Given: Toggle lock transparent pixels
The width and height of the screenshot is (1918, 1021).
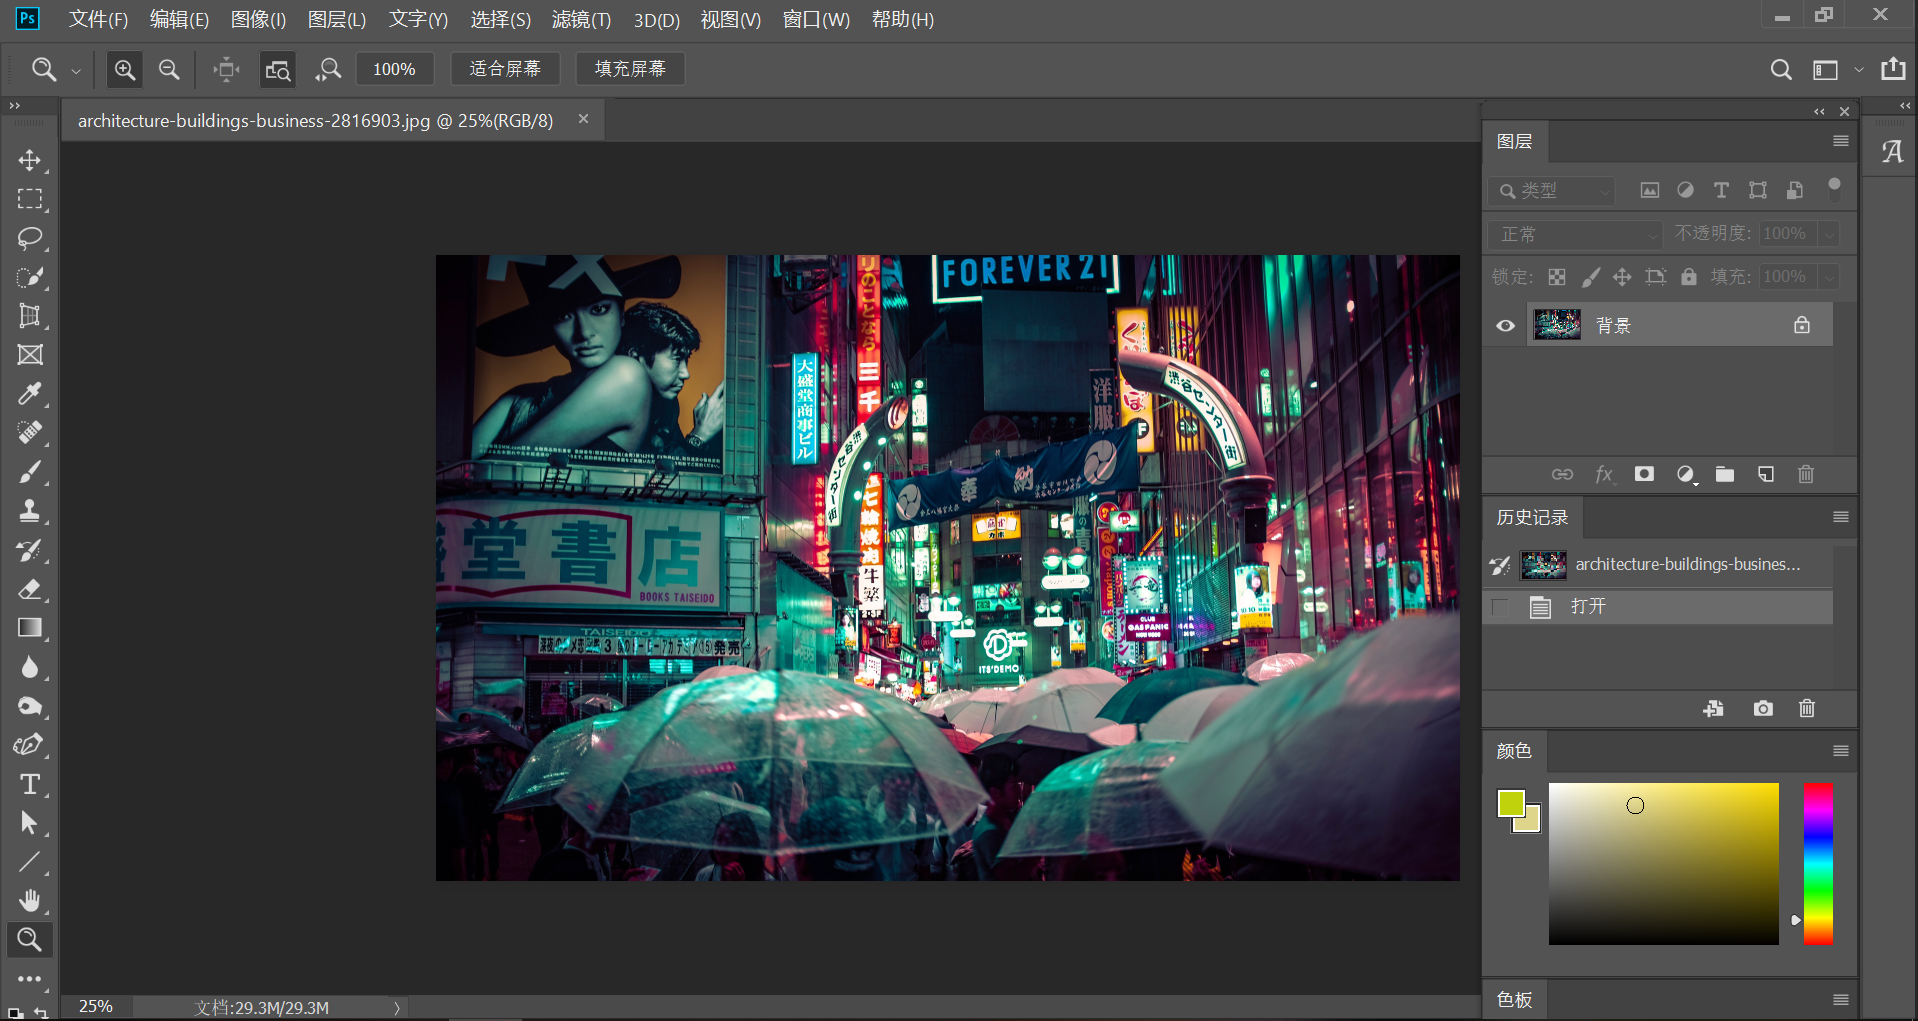Looking at the screenshot, I should (1557, 277).
